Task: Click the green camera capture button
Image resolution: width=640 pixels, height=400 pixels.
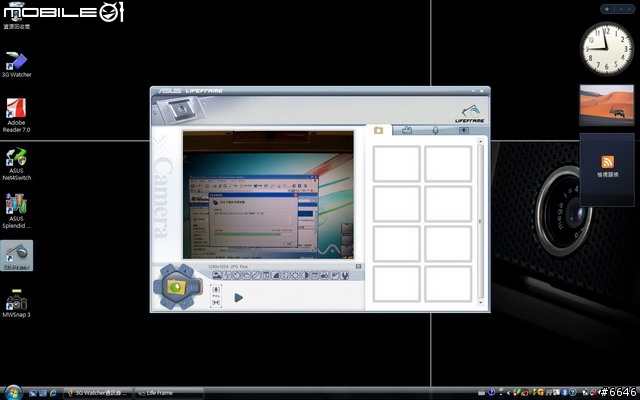Action: click(176, 287)
